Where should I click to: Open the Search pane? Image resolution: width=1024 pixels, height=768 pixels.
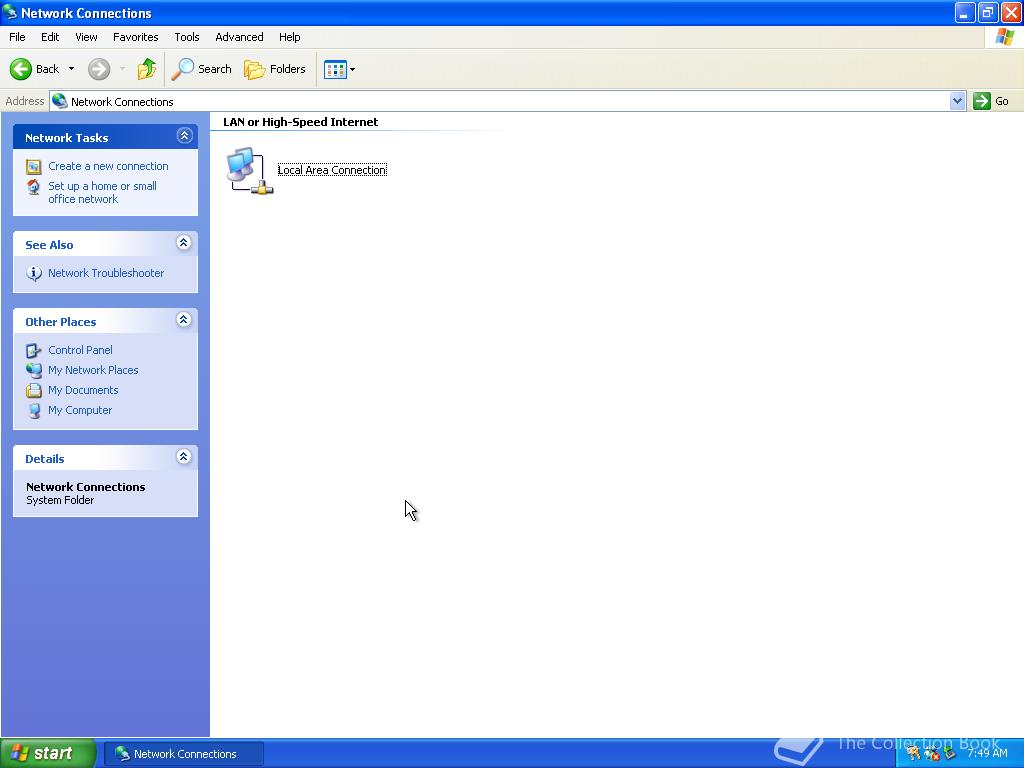pyautogui.click(x=201, y=69)
